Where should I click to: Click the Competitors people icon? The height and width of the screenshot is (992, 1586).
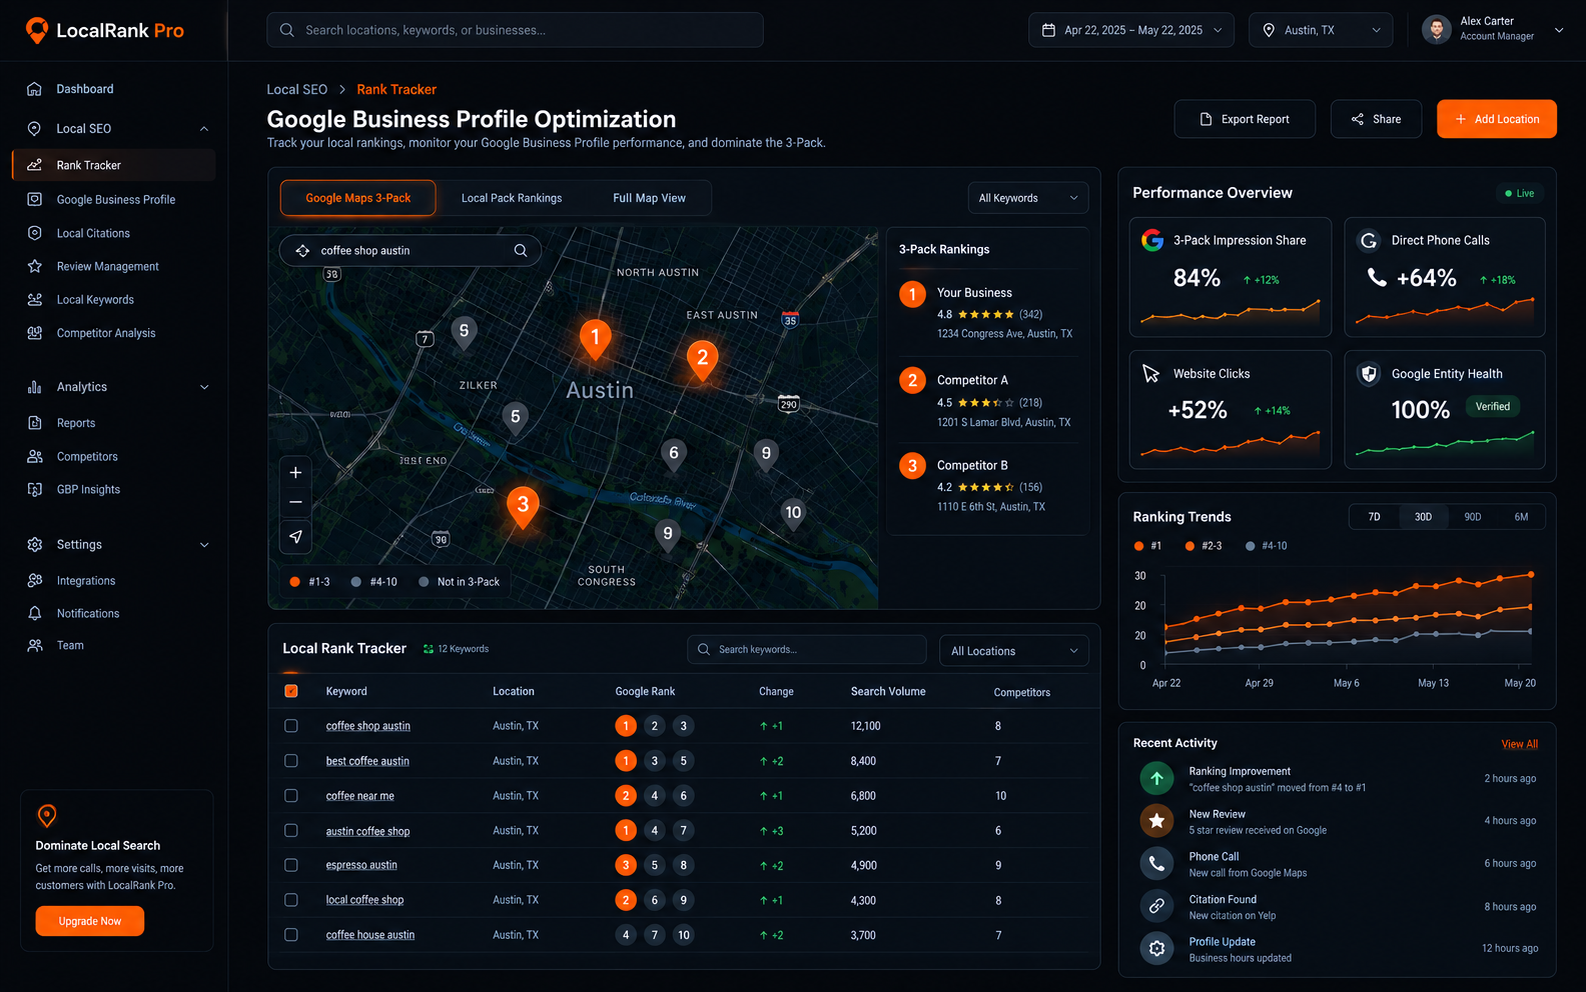coord(35,456)
